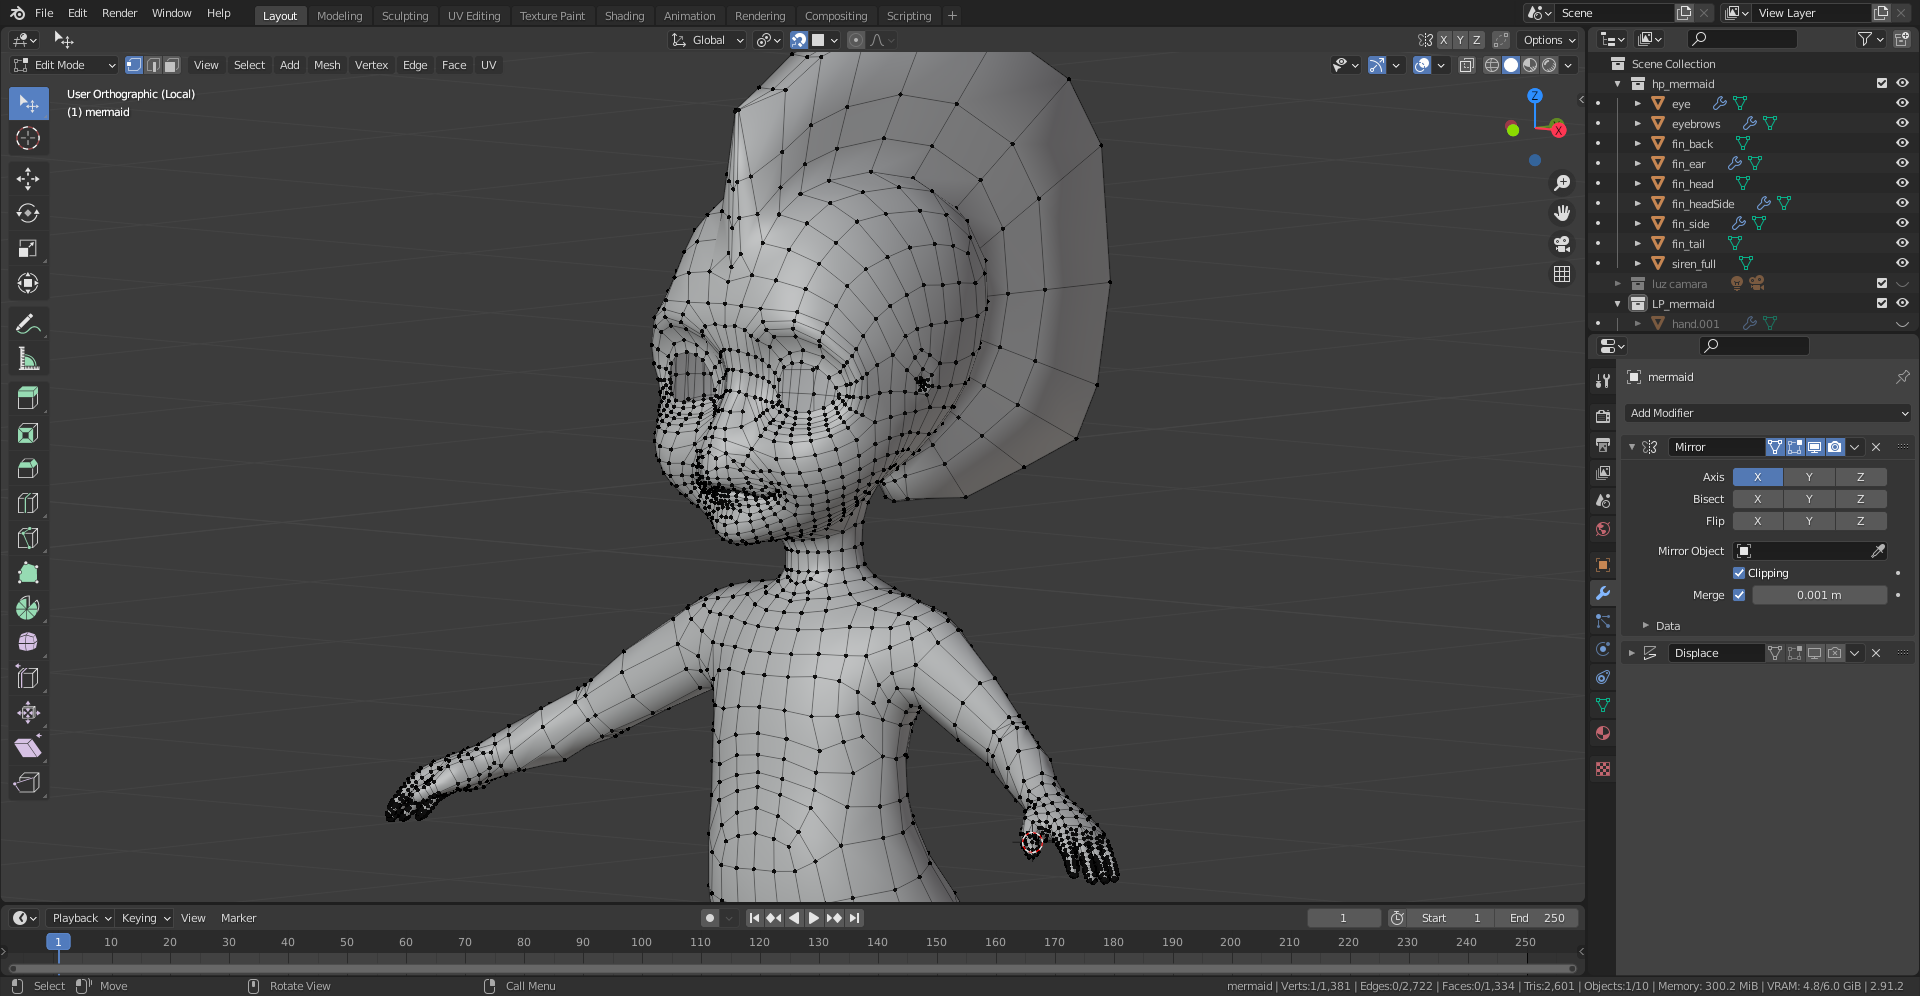The image size is (1920, 996).
Task: Select the Move tool in toolbar
Action: (x=28, y=179)
